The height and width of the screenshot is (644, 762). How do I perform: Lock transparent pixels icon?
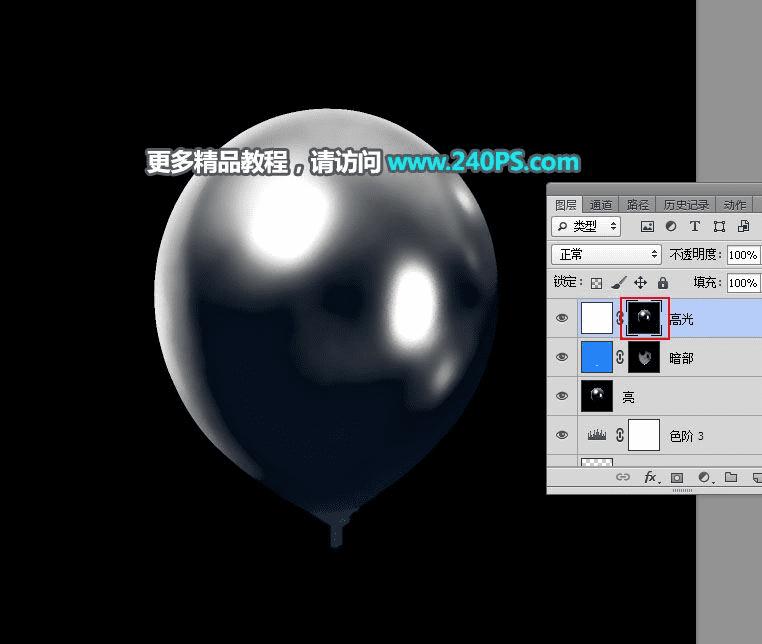coord(596,283)
